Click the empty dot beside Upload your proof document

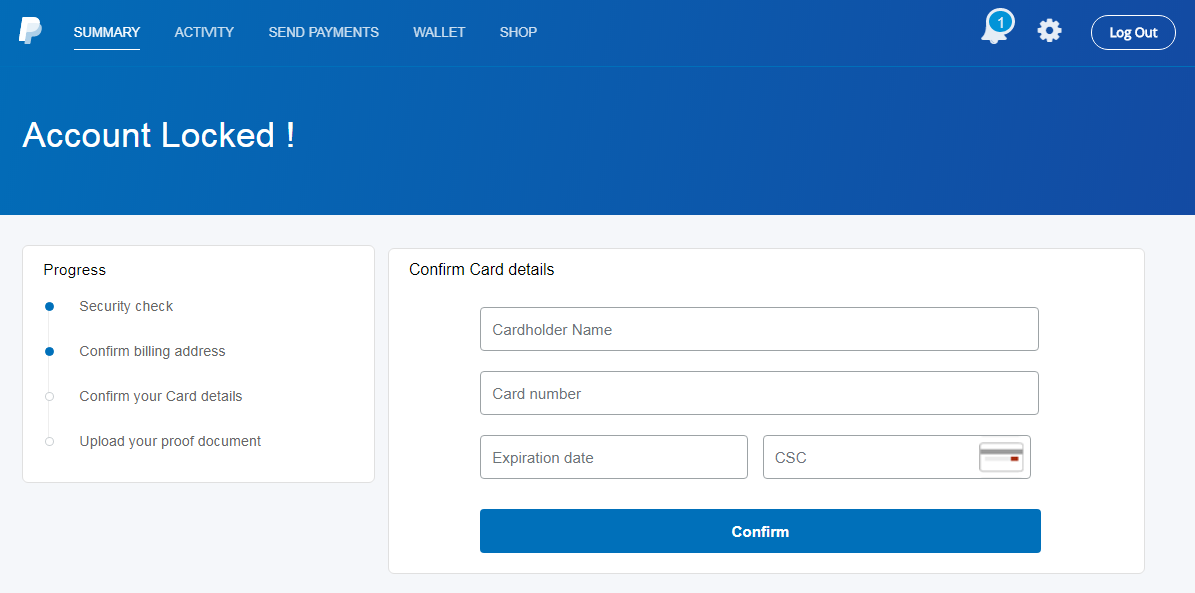coord(49,441)
